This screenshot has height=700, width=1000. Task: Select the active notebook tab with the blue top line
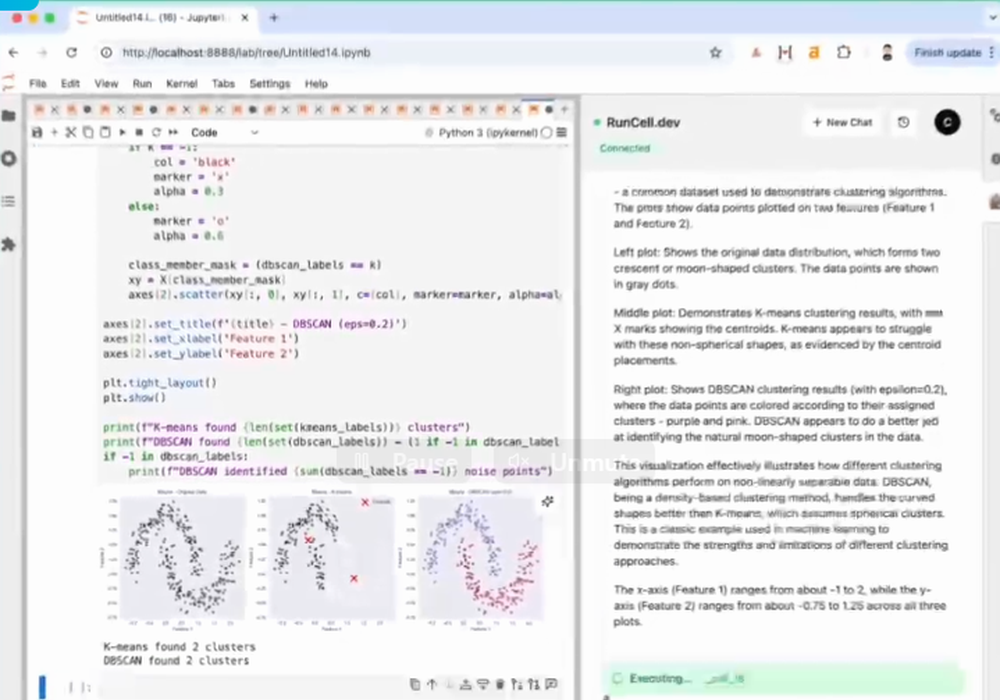click(540, 110)
